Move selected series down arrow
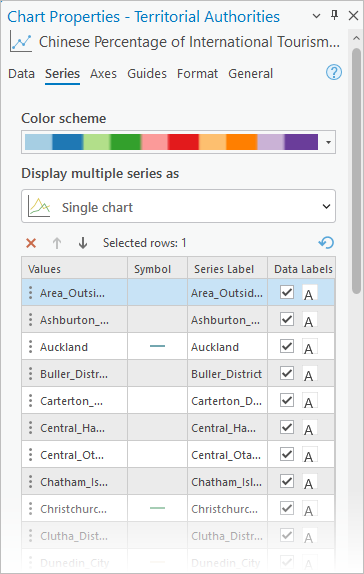 [x=83, y=243]
